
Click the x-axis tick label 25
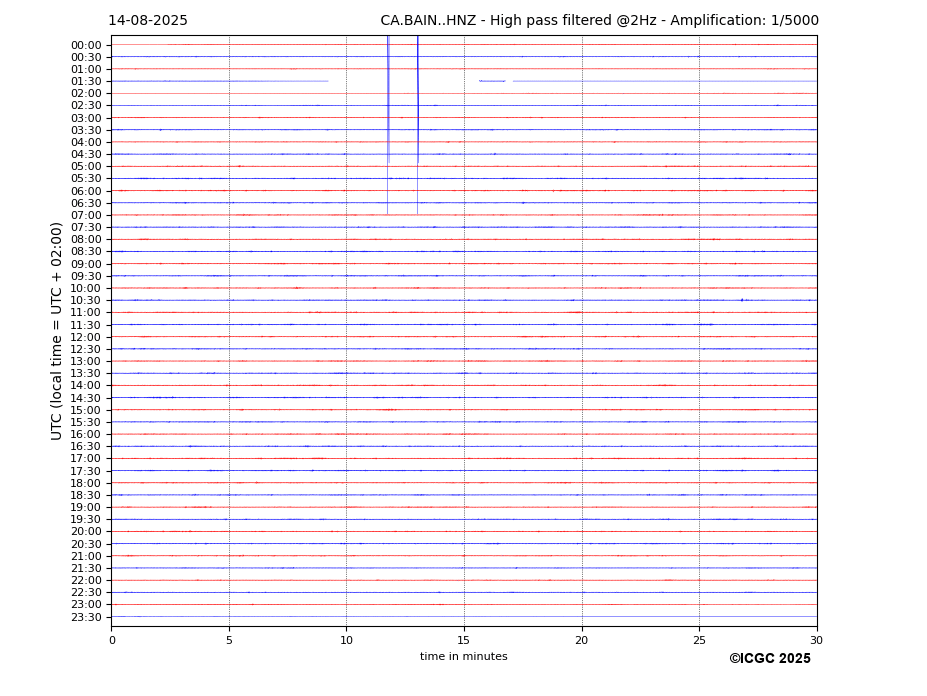[x=699, y=640]
